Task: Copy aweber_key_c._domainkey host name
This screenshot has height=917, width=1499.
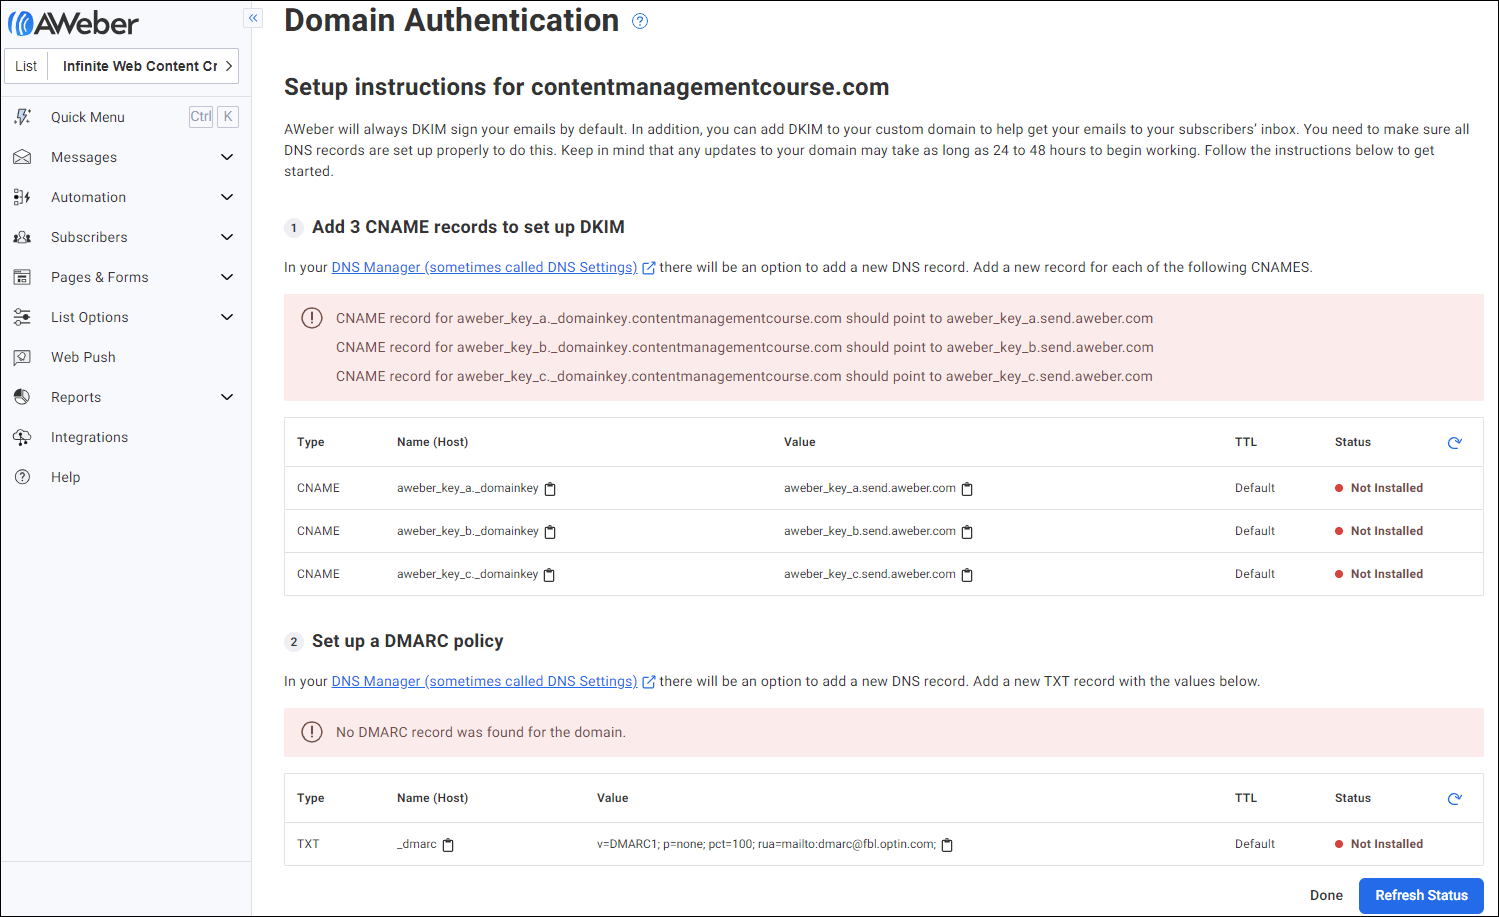Action: pyautogui.click(x=549, y=575)
